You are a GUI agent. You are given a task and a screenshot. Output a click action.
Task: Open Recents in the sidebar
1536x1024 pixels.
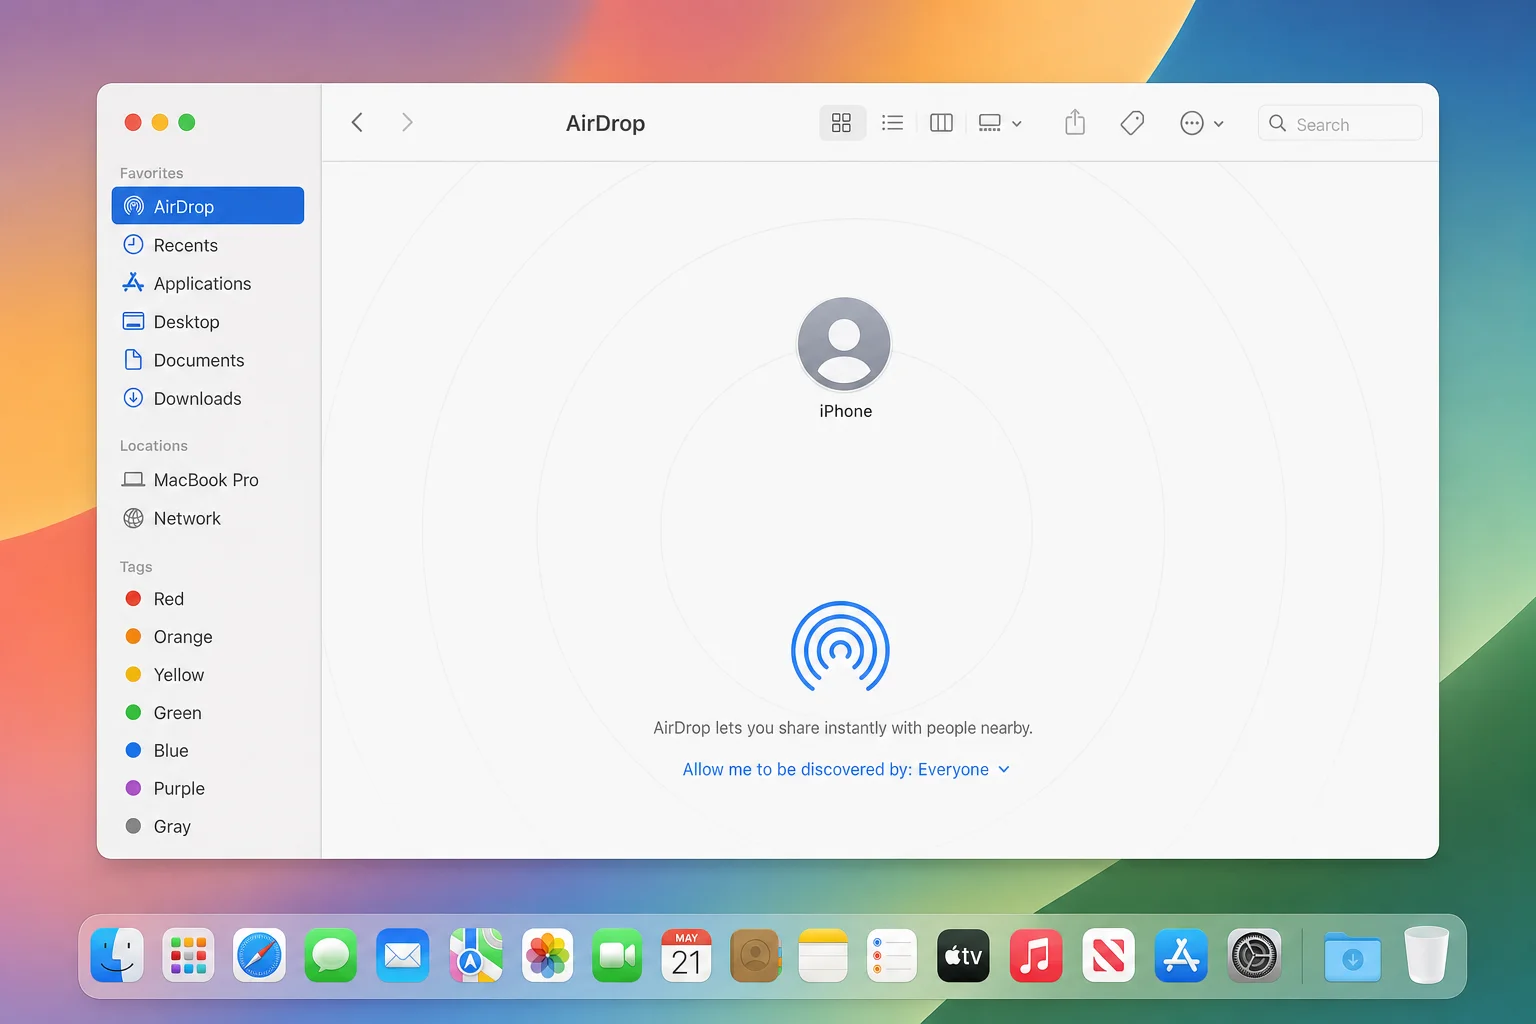point(208,245)
